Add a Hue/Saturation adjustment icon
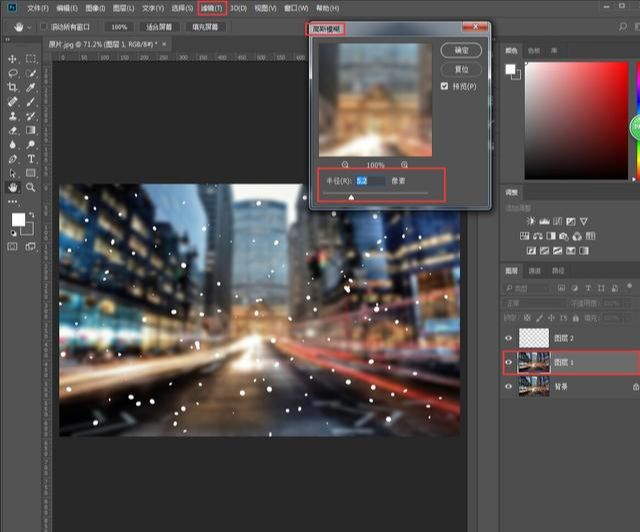 [x=524, y=236]
